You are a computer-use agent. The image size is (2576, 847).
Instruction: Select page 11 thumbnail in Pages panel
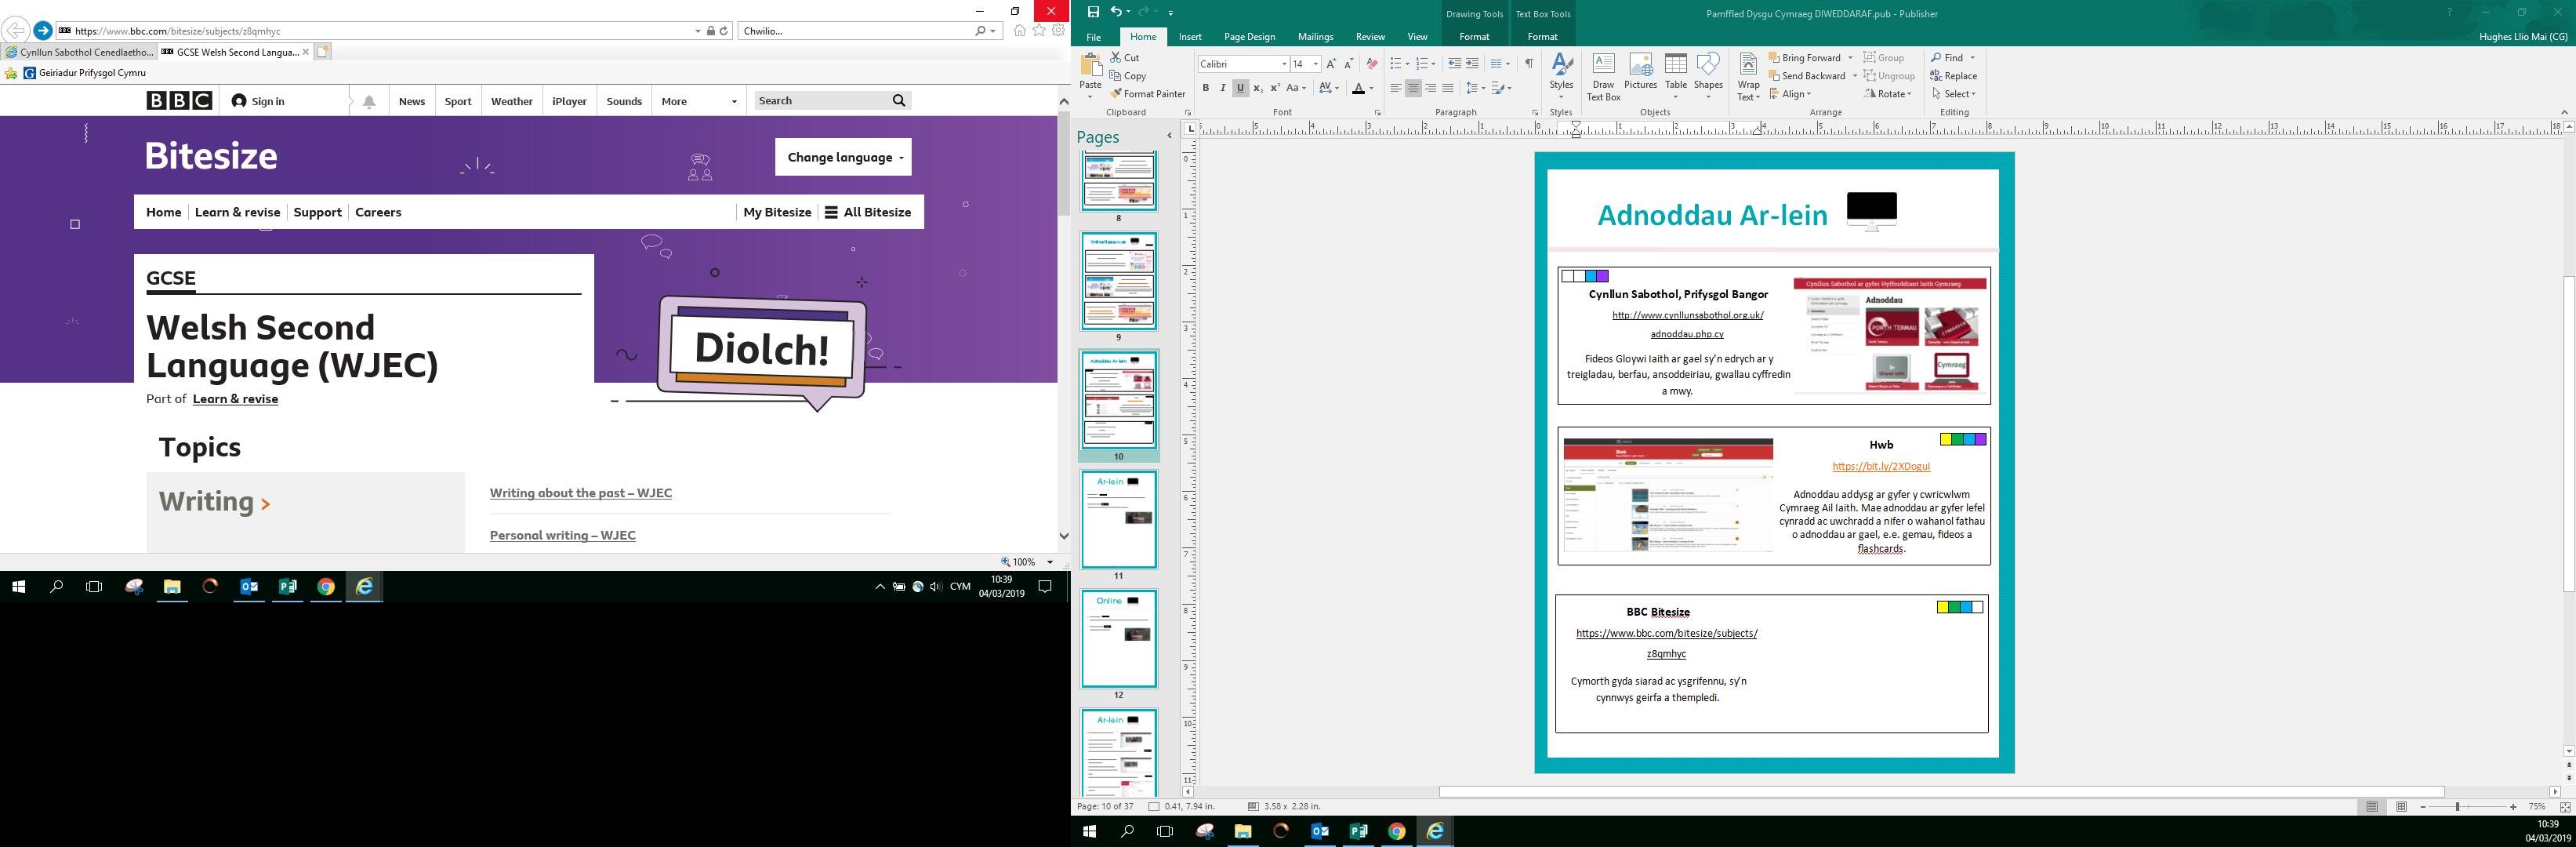[x=1118, y=520]
